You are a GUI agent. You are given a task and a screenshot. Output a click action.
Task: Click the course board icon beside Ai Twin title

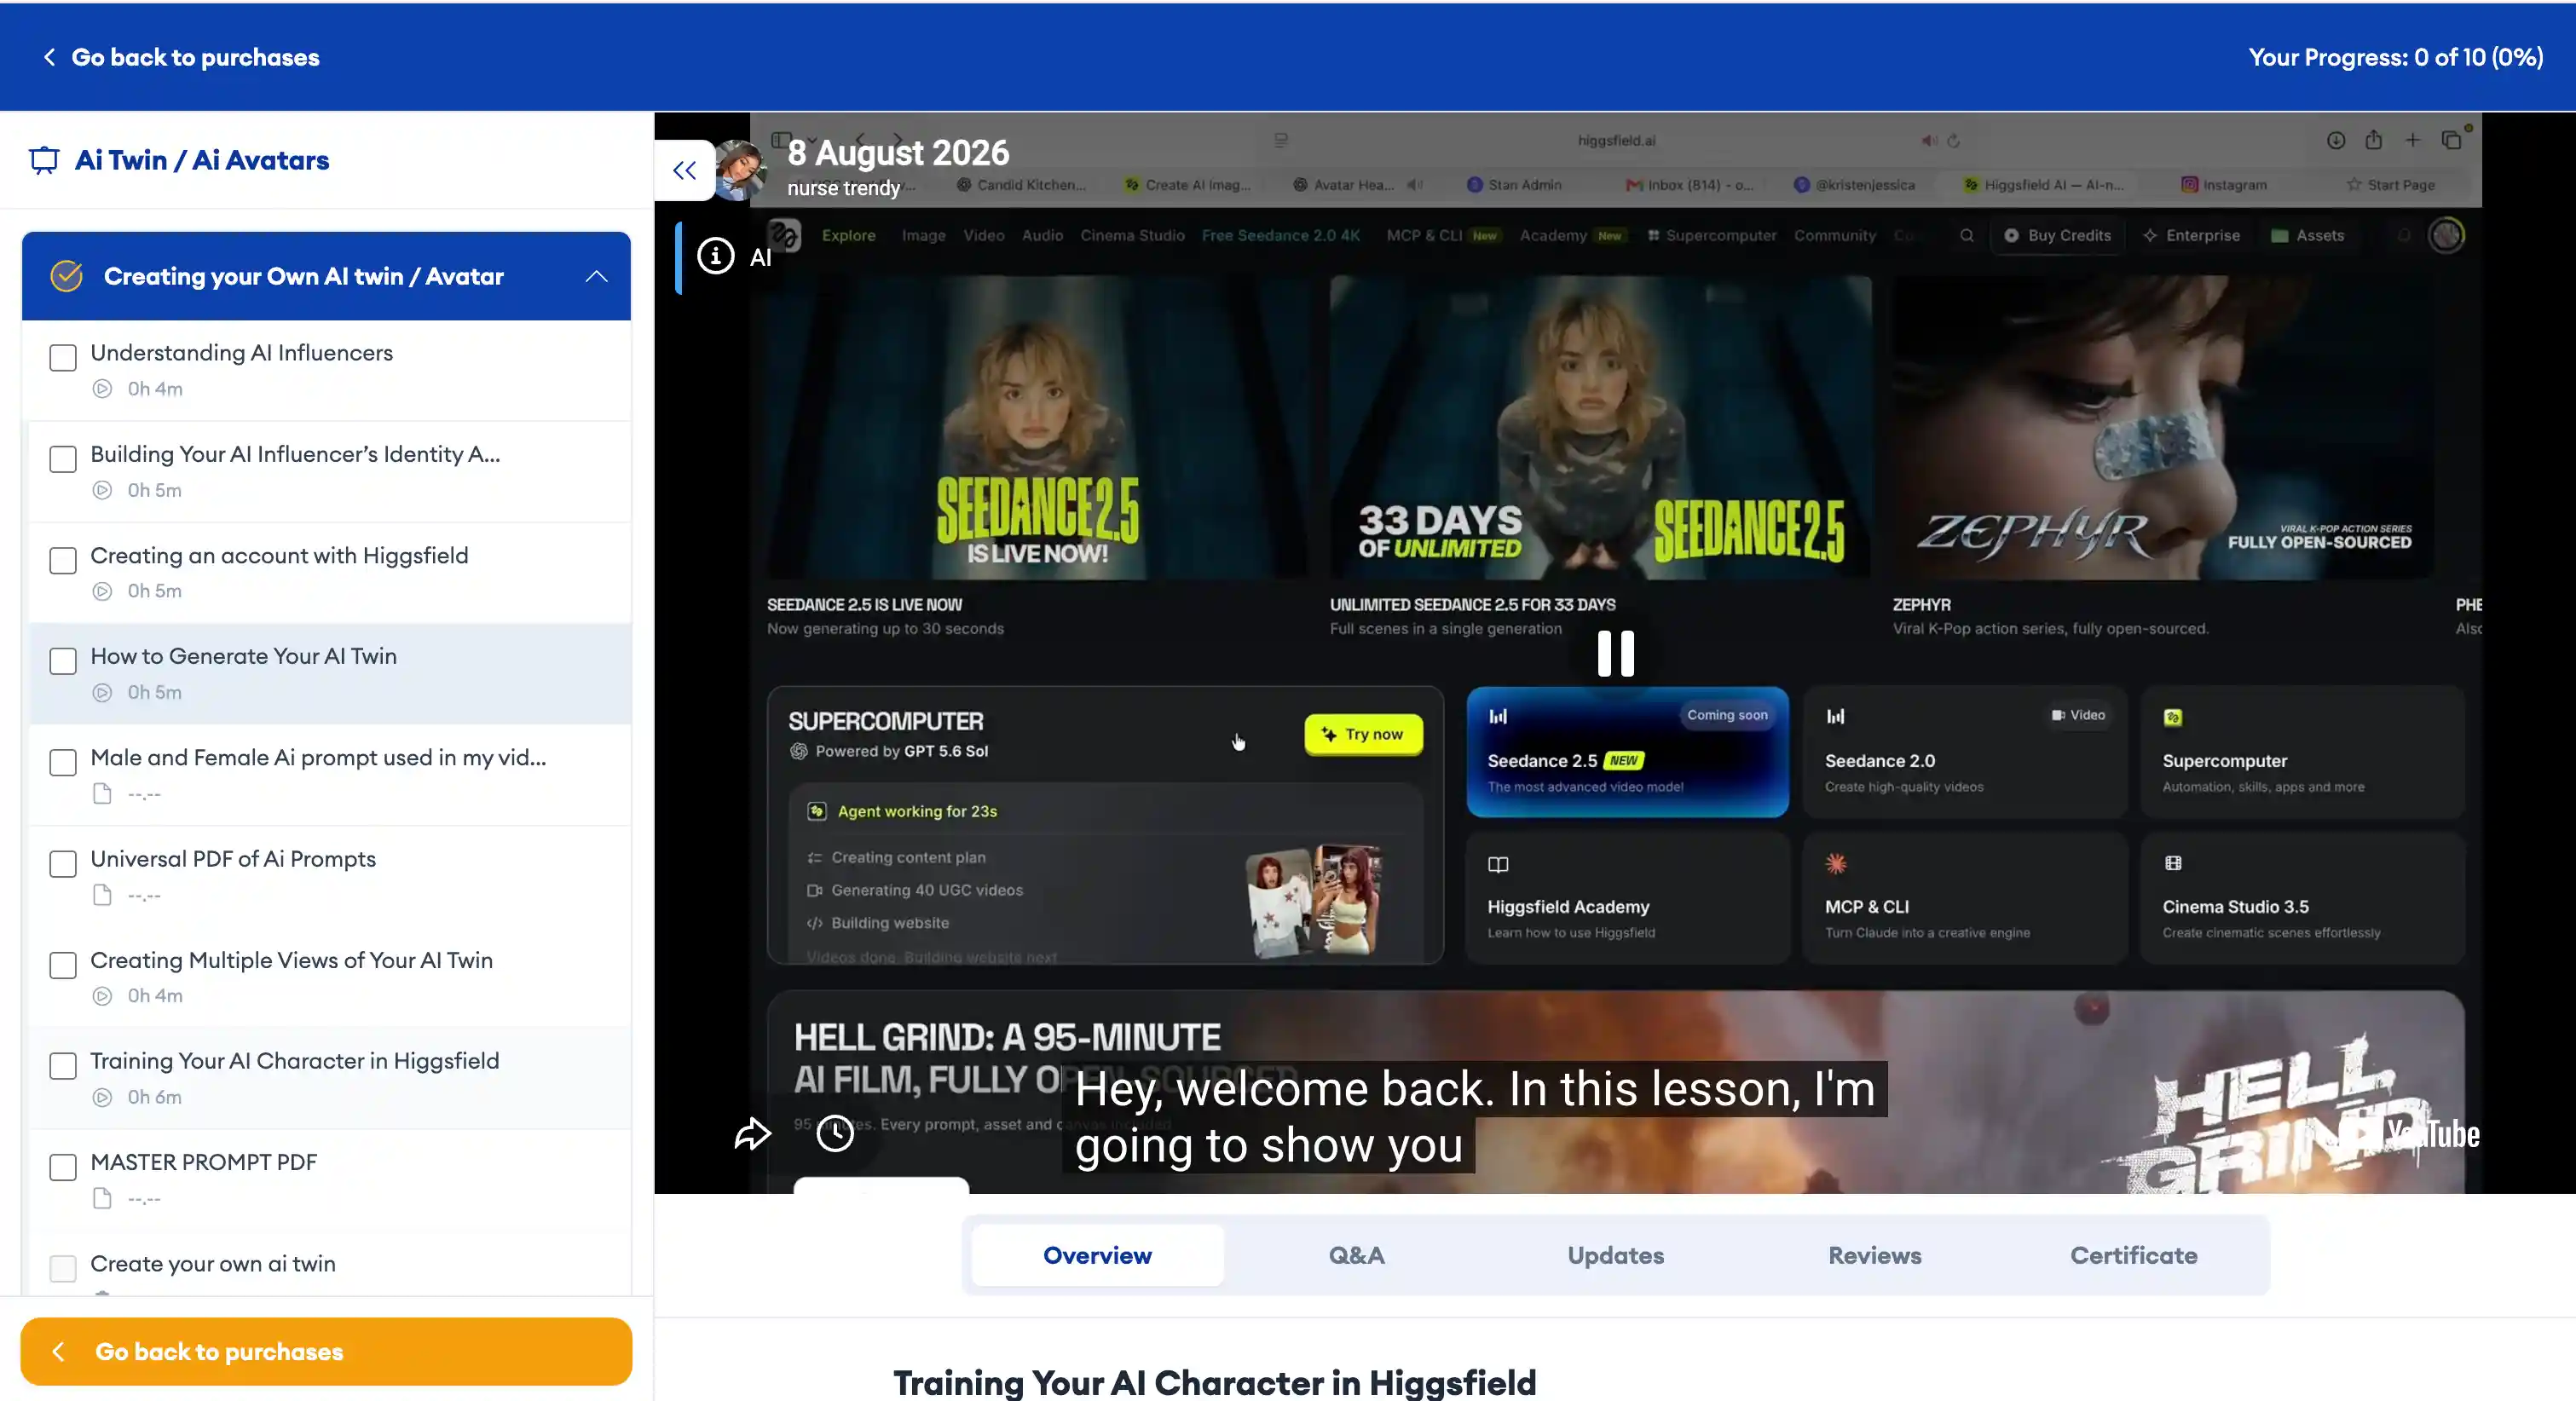(44, 160)
